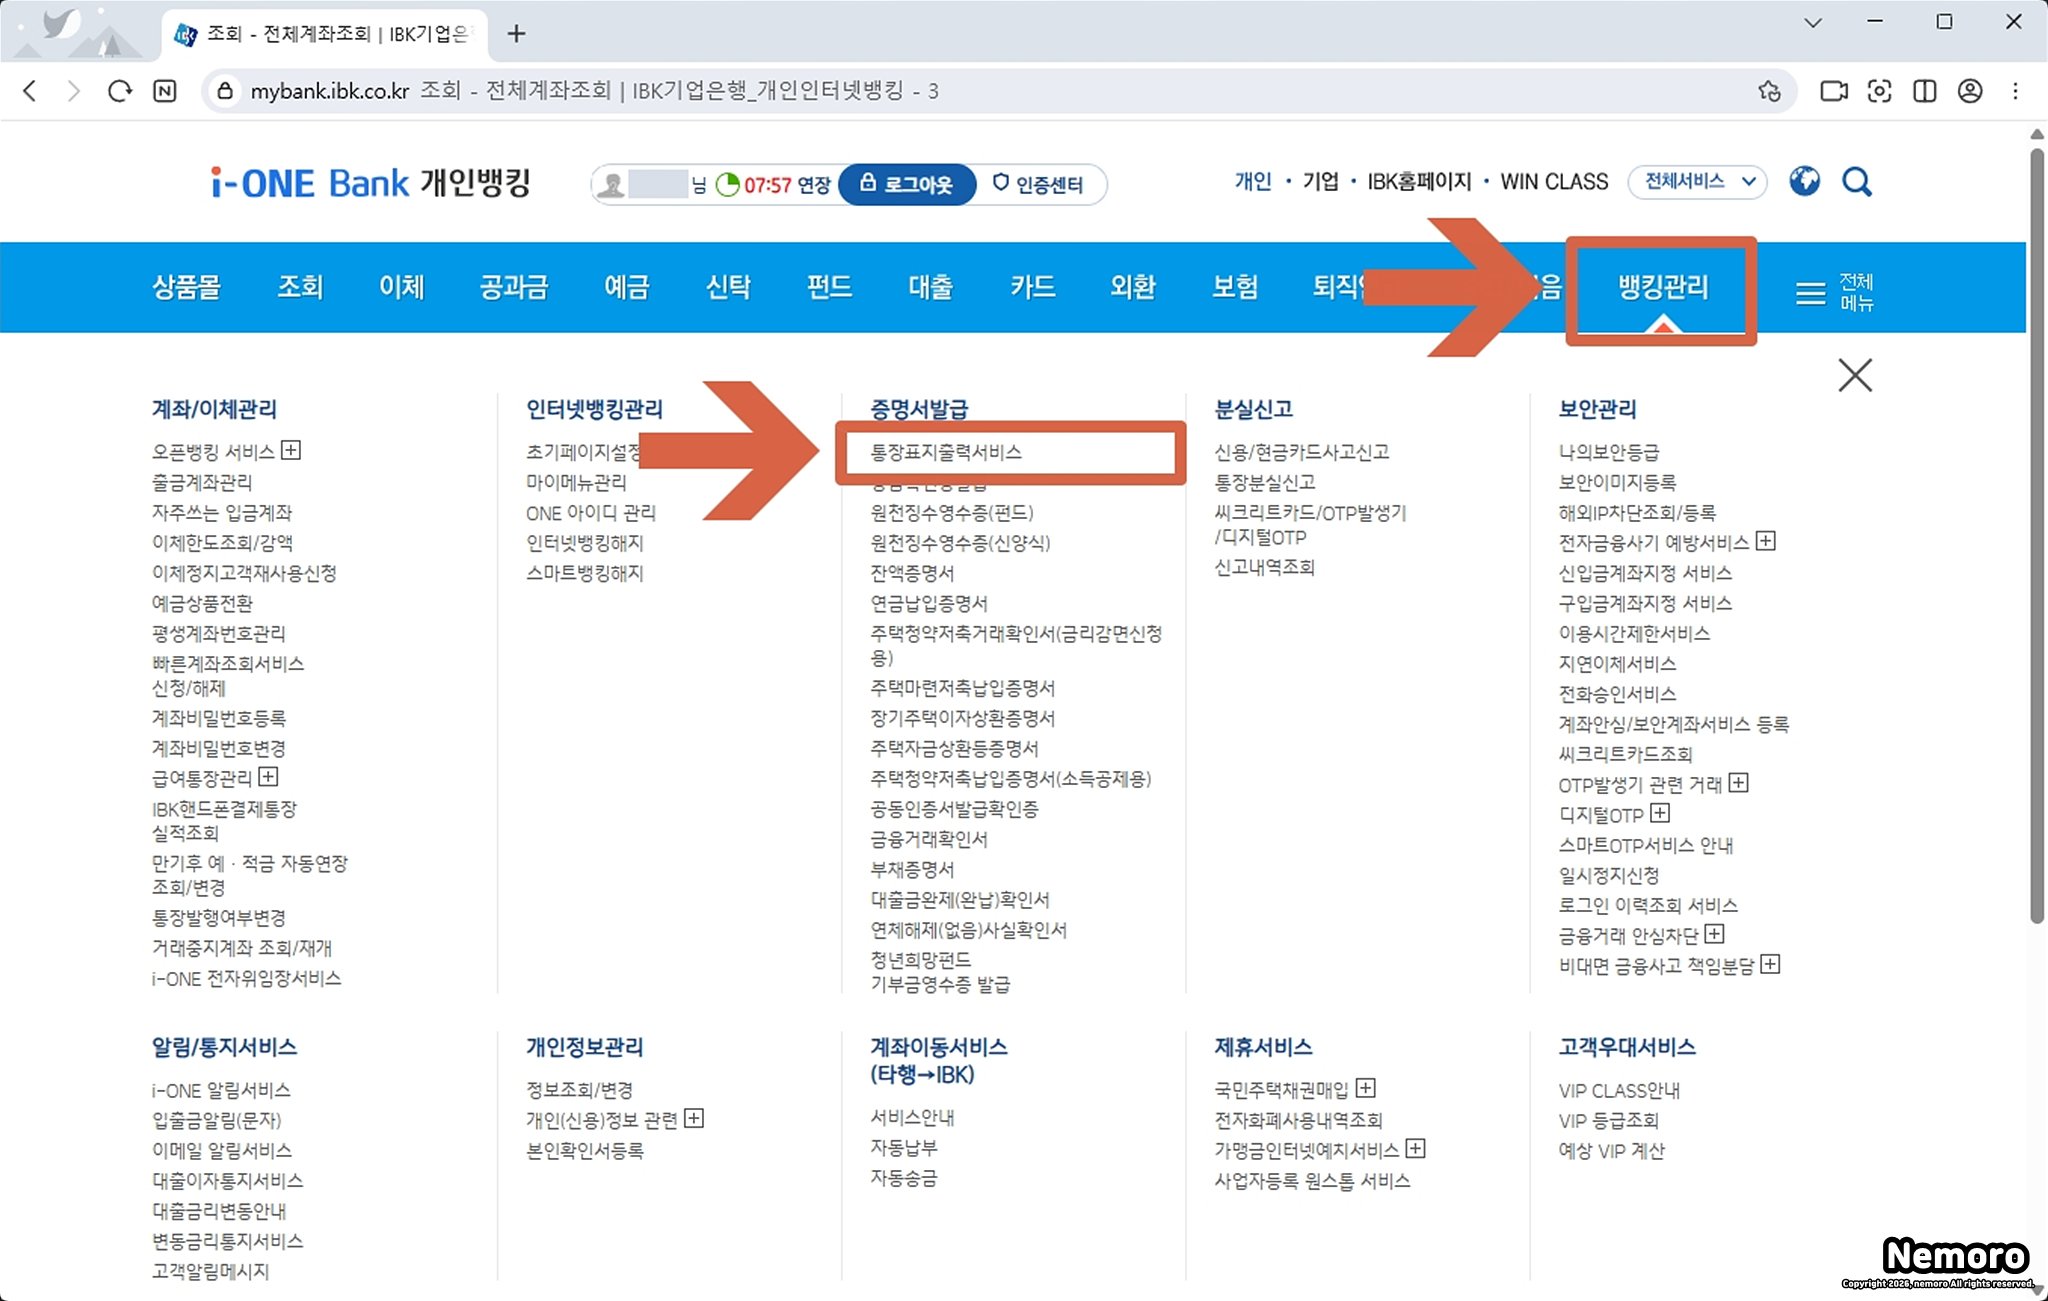Screen dimensions: 2048x1301
Task: Click the magnifier search icon
Action: [x=1857, y=182]
